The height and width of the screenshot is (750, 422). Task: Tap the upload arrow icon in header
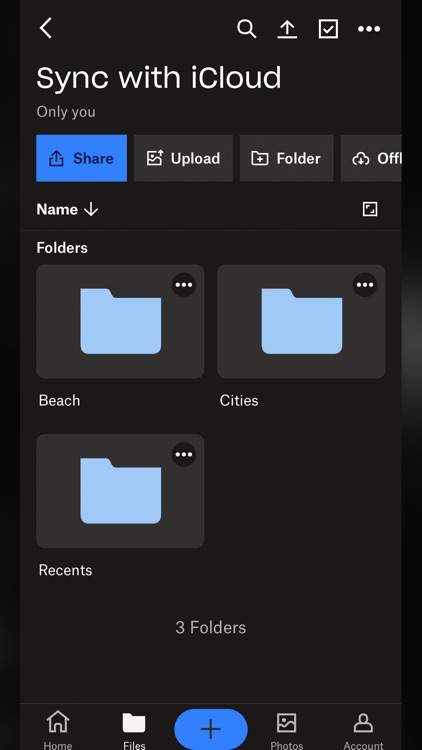287,29
